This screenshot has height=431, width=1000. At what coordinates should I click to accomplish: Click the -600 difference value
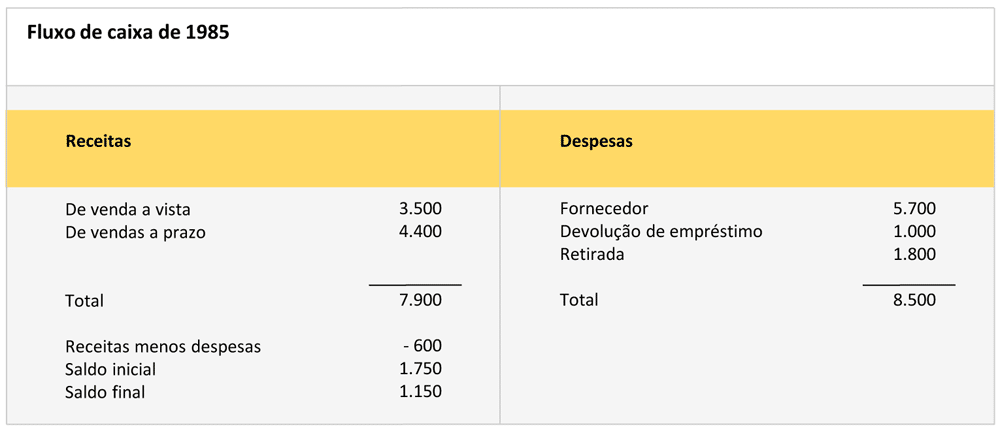[x=422, y=346]
